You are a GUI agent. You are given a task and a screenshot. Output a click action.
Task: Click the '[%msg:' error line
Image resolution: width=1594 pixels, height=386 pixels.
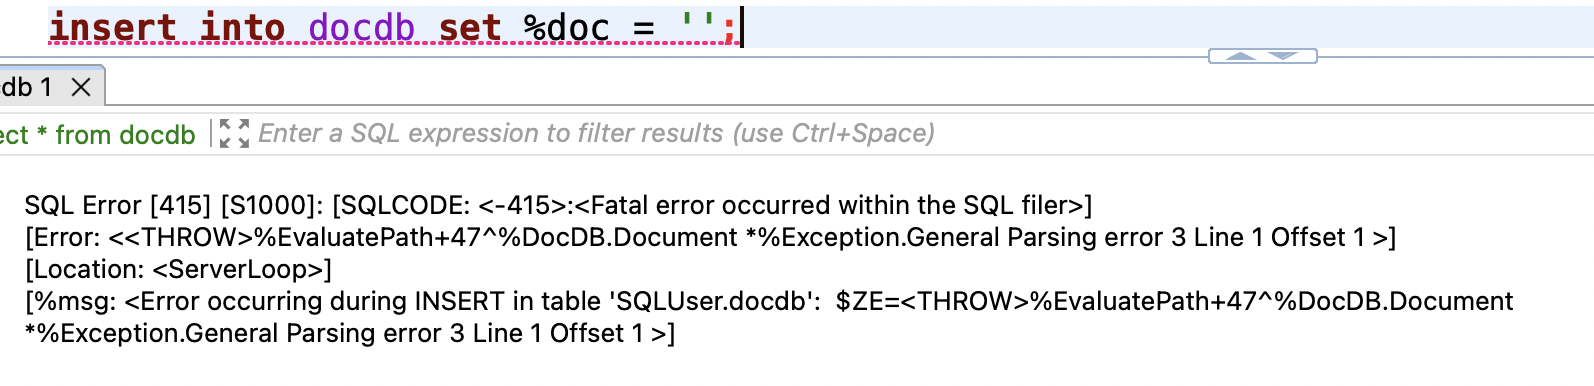tap(769, 301)
